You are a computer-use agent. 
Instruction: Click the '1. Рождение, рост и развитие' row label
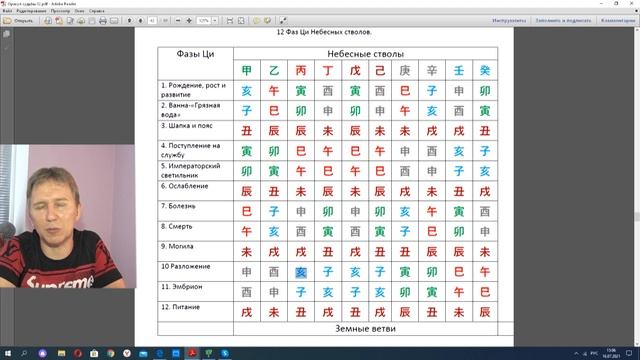coord(193,90)
